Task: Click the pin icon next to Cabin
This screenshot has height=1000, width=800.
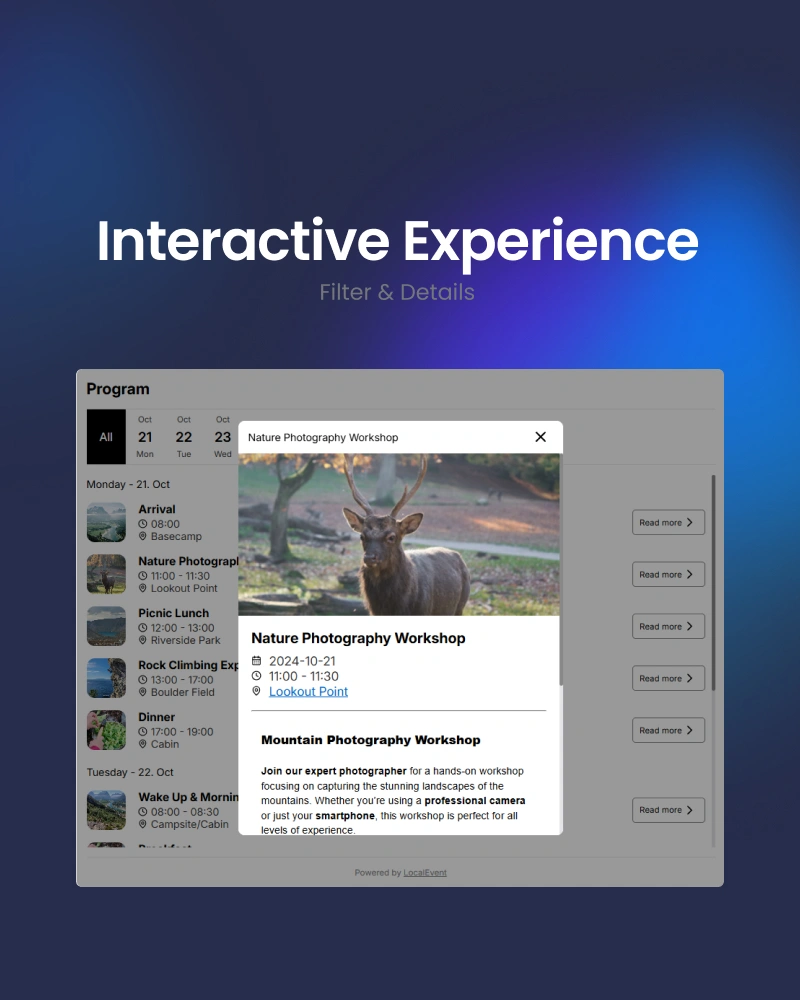Action: (x=143, y=744)
